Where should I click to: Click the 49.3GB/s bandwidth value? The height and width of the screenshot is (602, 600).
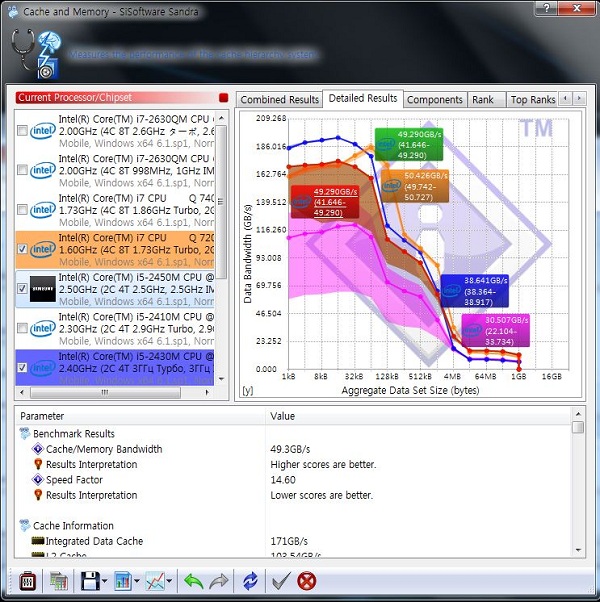tap(290, 449)
